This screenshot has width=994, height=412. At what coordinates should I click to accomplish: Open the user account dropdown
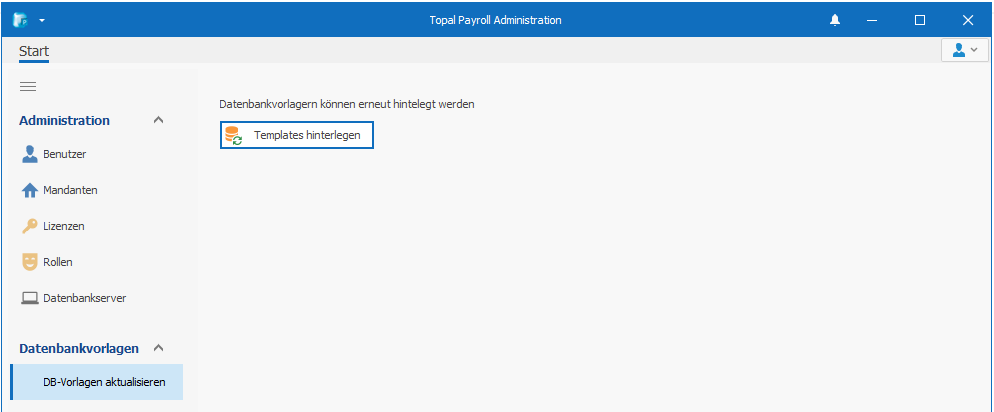pyautogui.click(x=964, y=50)
